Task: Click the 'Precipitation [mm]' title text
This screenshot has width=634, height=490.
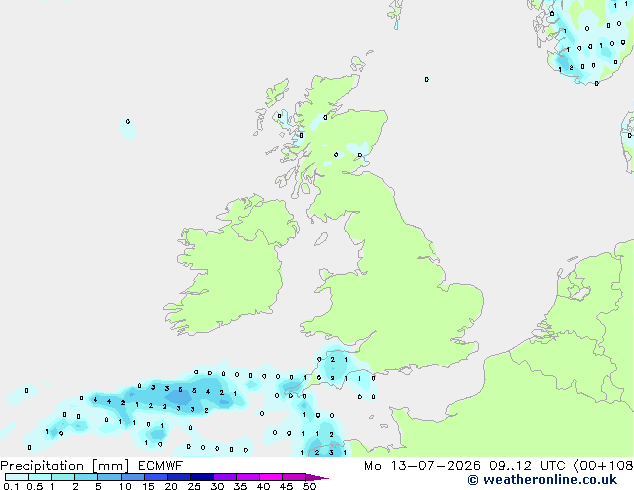Action: [x=65, y=466]
